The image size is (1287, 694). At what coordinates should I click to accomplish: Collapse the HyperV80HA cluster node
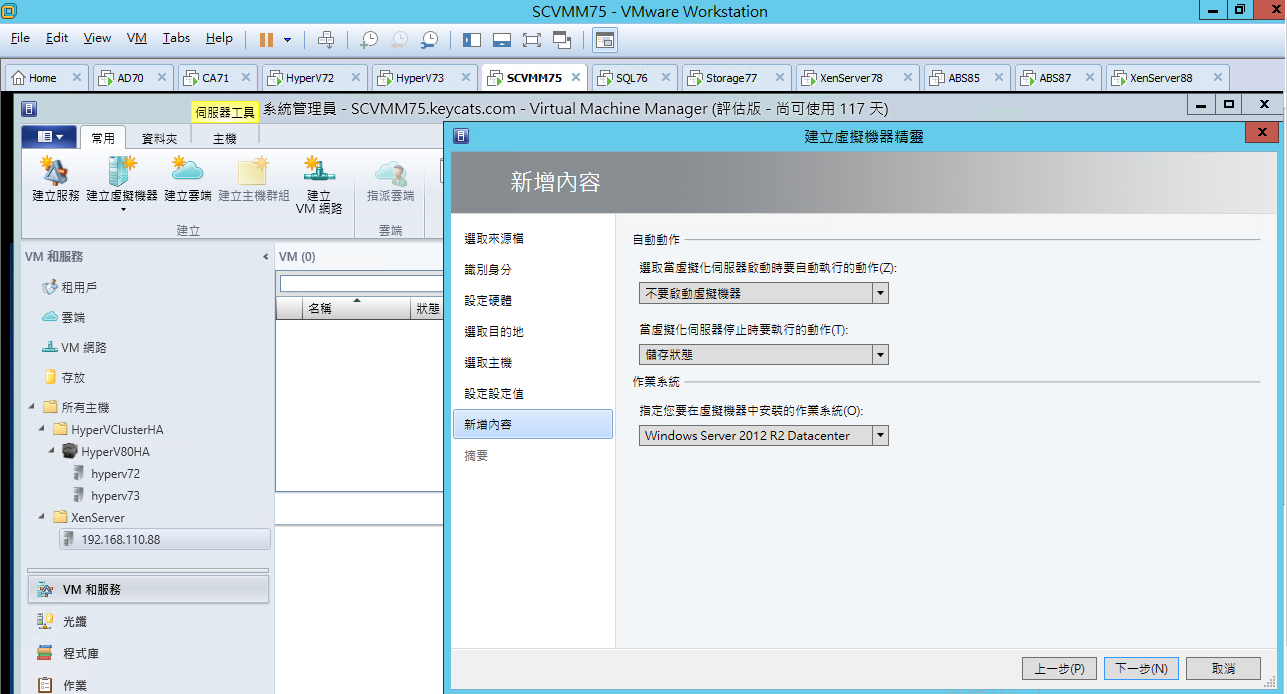[x=52, y=451]
